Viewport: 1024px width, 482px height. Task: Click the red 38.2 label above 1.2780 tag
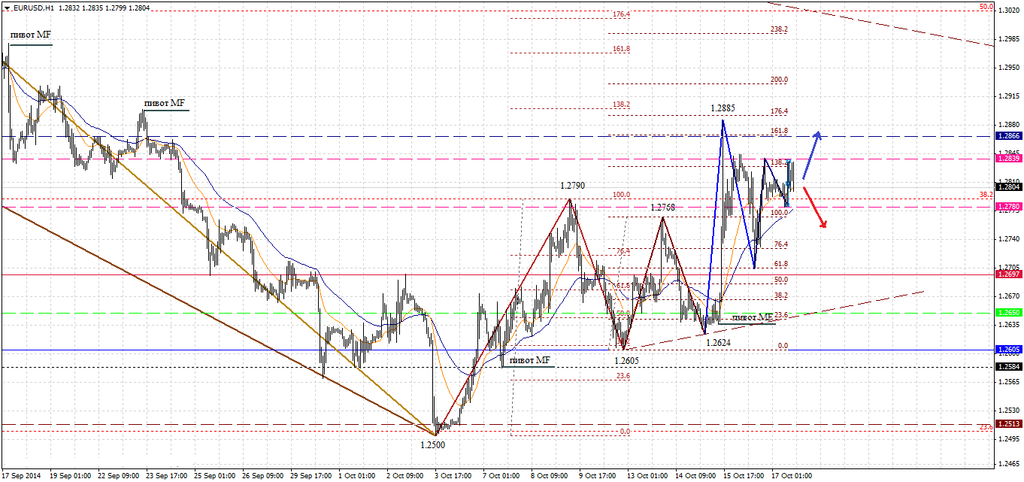[986, 195]
